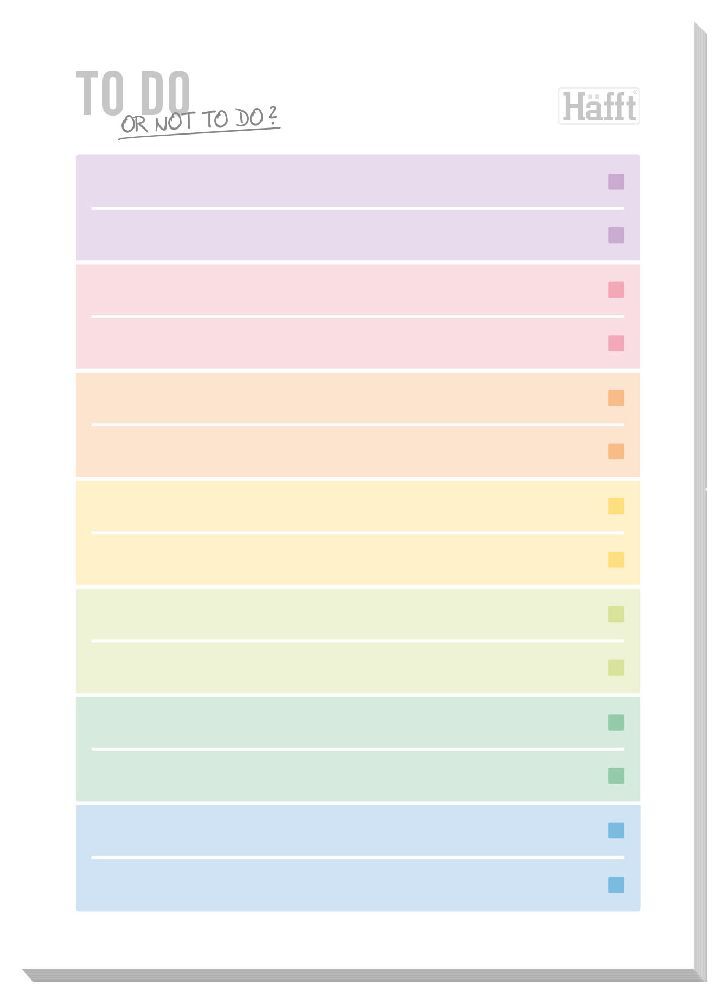Mark the upper blue checkbox

(615, 830)
